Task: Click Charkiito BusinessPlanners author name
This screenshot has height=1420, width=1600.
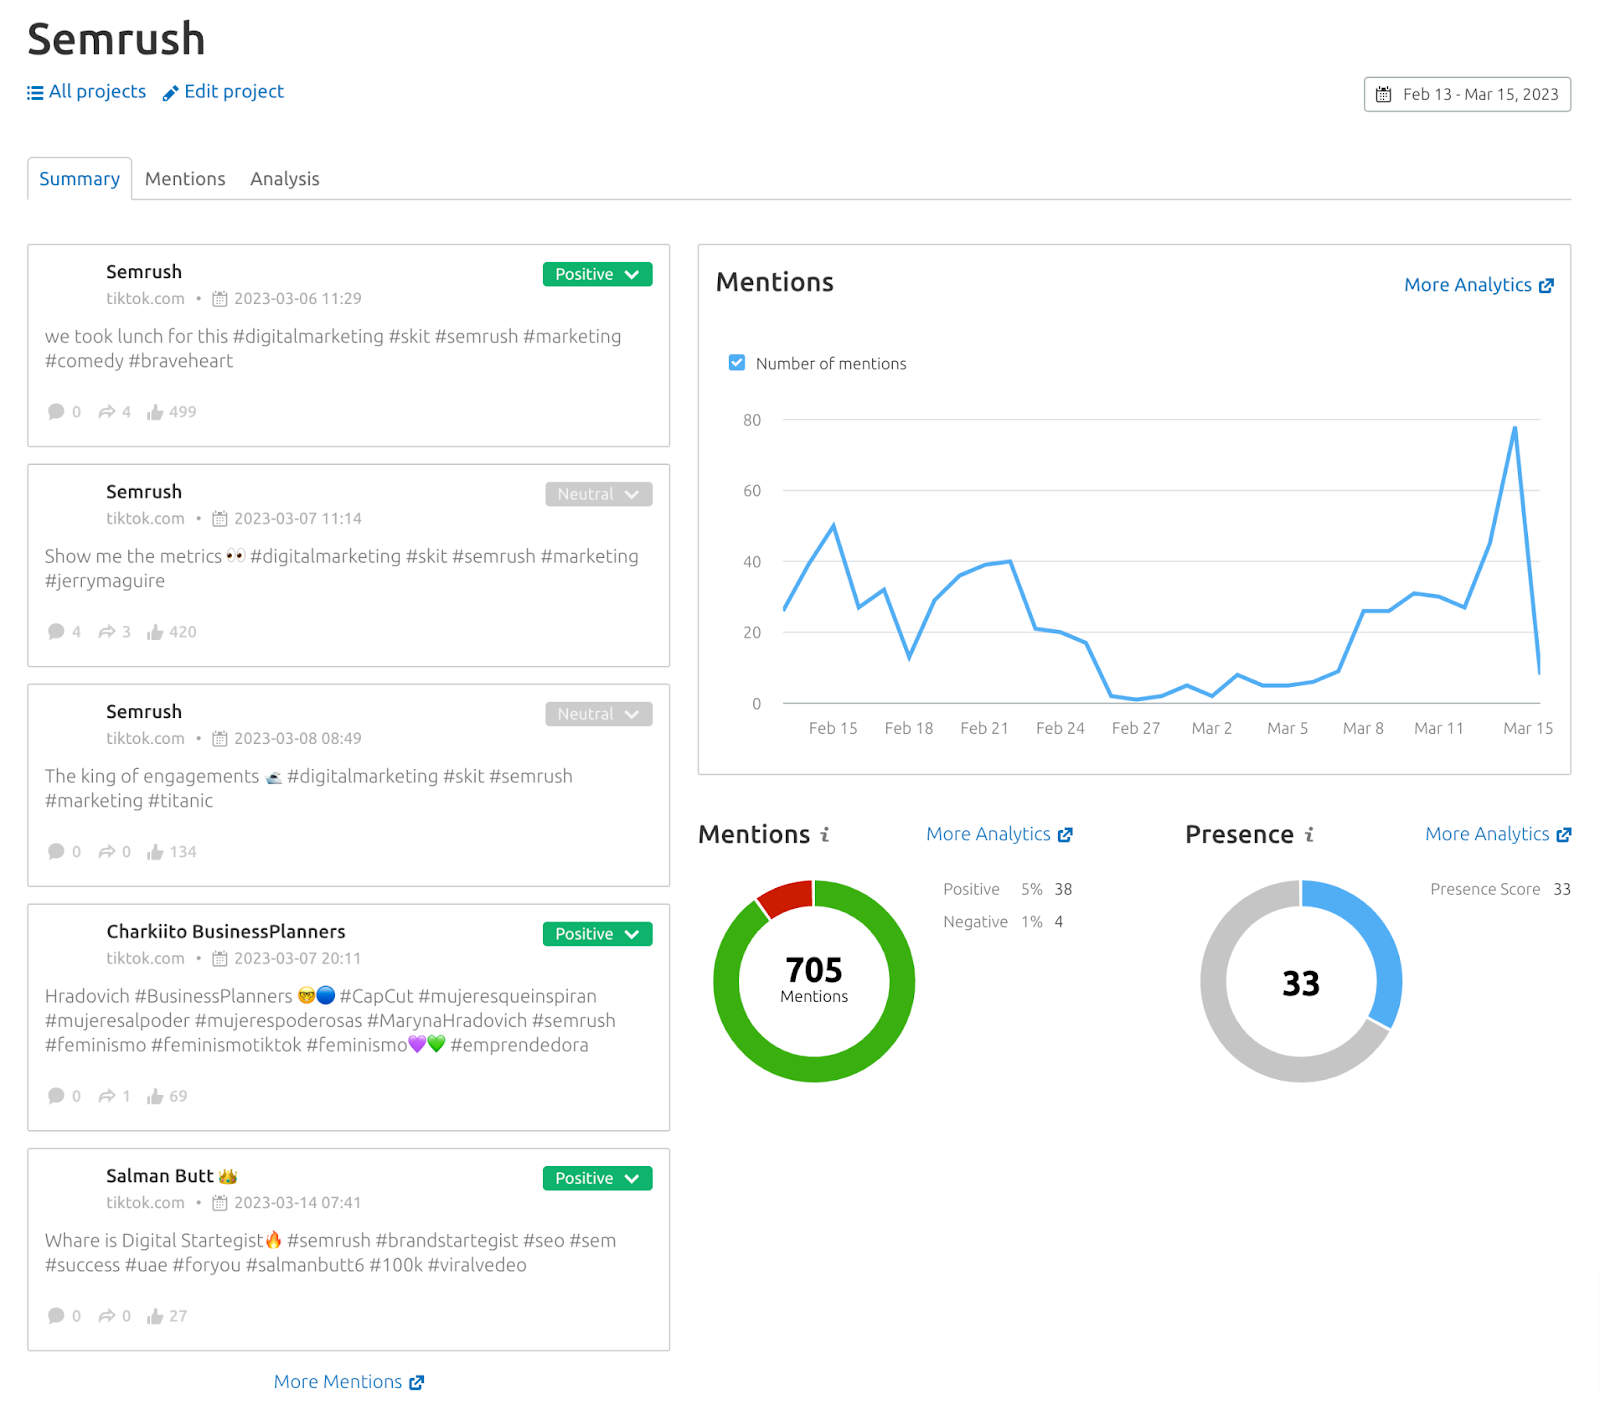Action: click(x=226, y=932)
